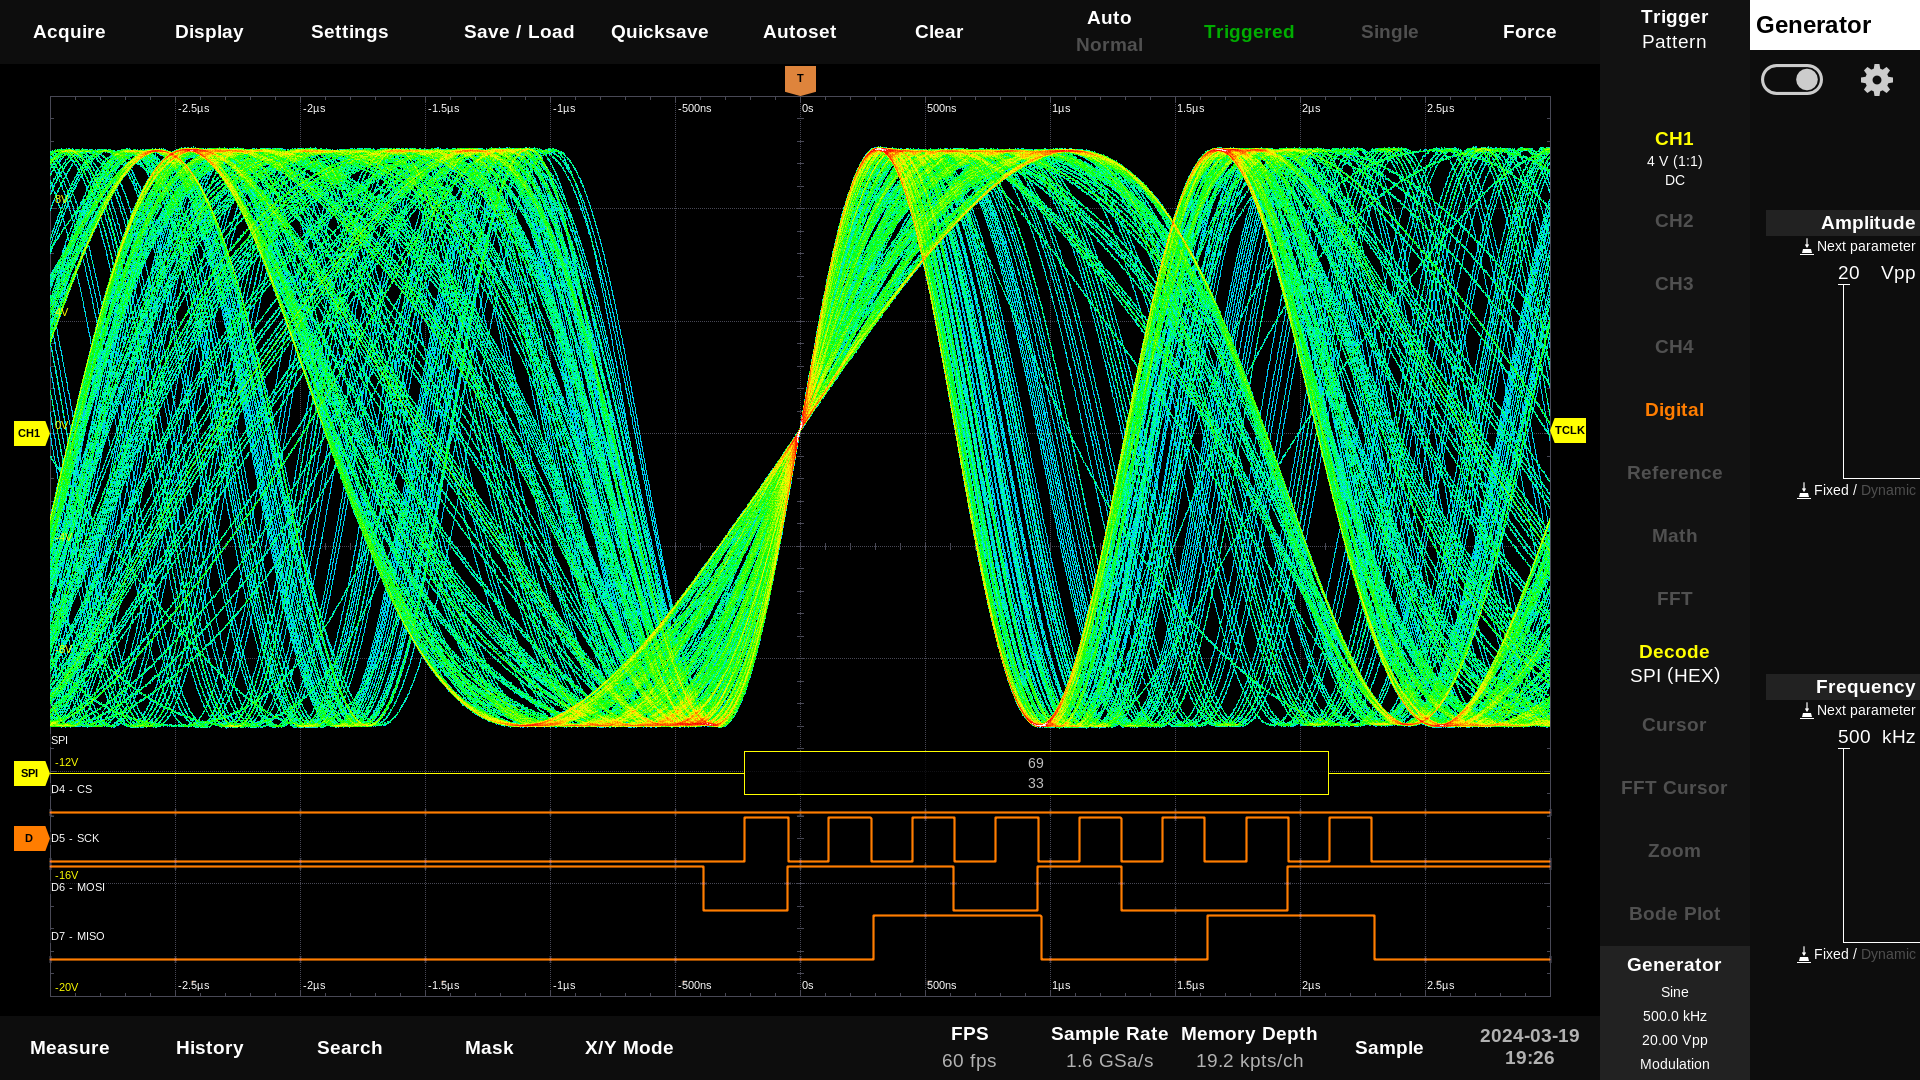Viewport: 1920px width, 1080px height.
Task: Open the Save / Load menu
Action: [519, 32]
